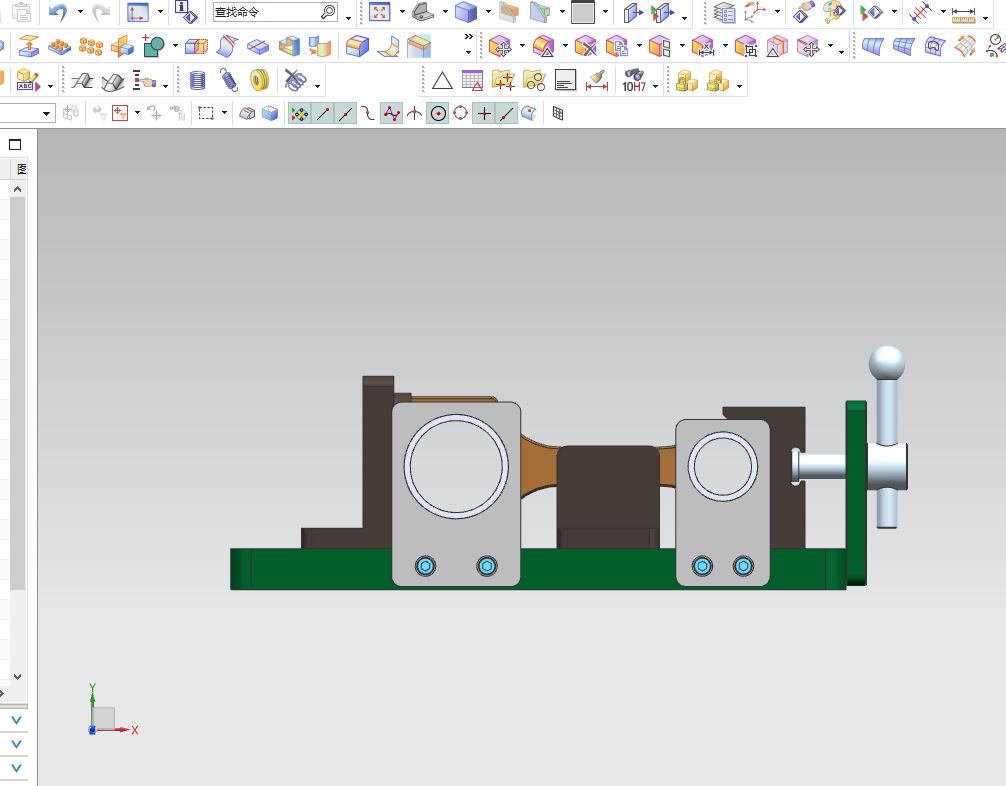The image size is (1006, 786).
Task: Toggle Point on Face snap option
Action: pos(529,114)
